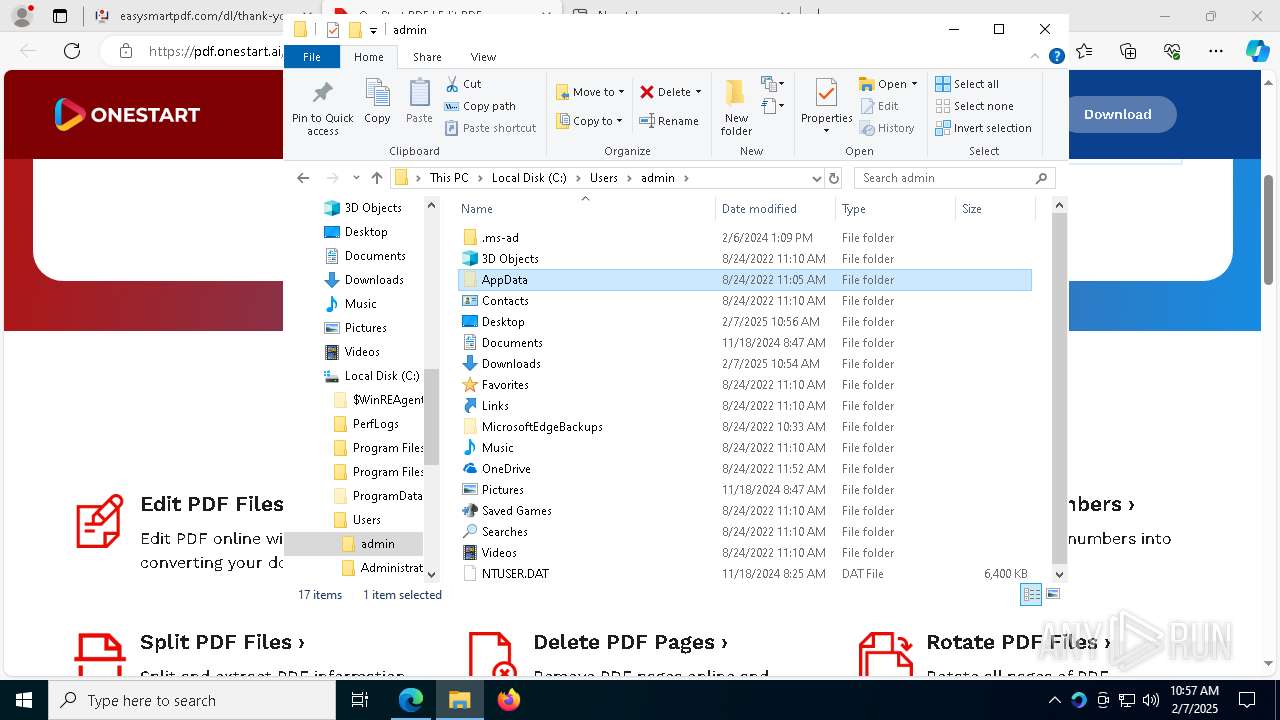Click Select none

click(x=974, y=106)
